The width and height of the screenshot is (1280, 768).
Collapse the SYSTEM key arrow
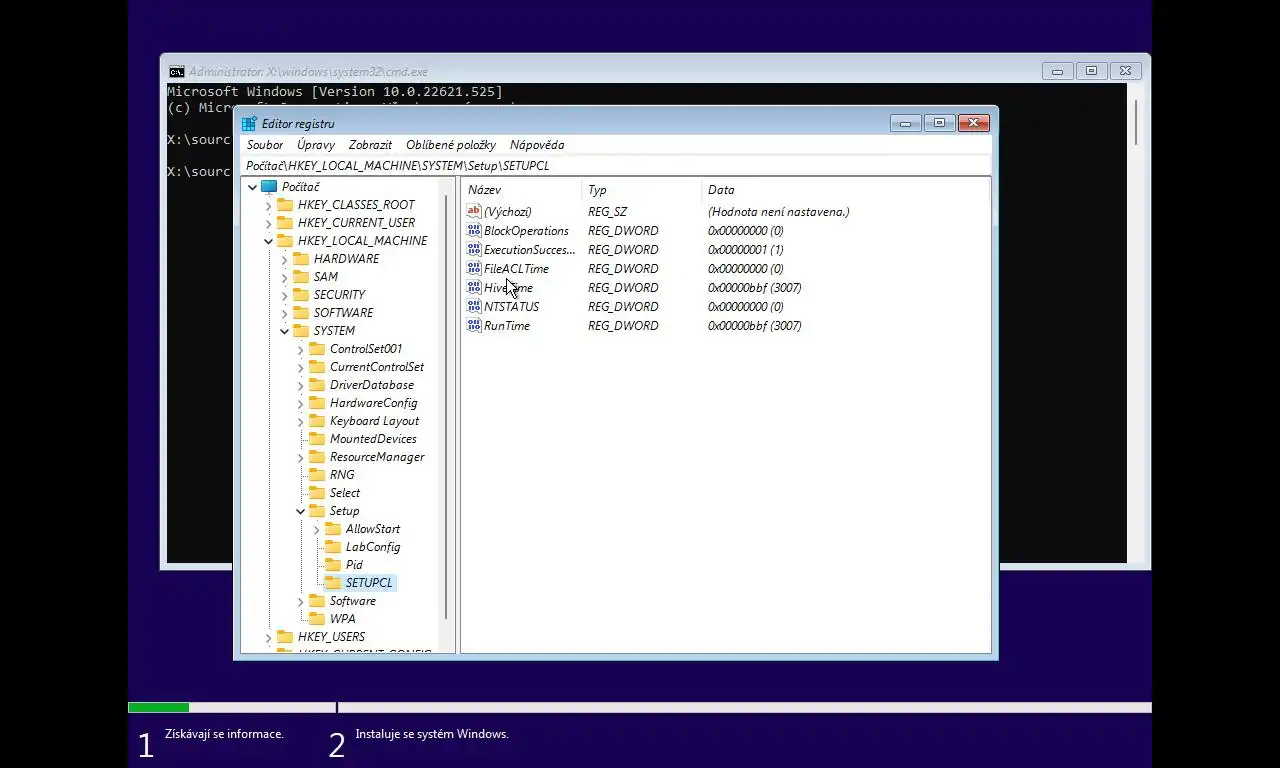(284, 331)
